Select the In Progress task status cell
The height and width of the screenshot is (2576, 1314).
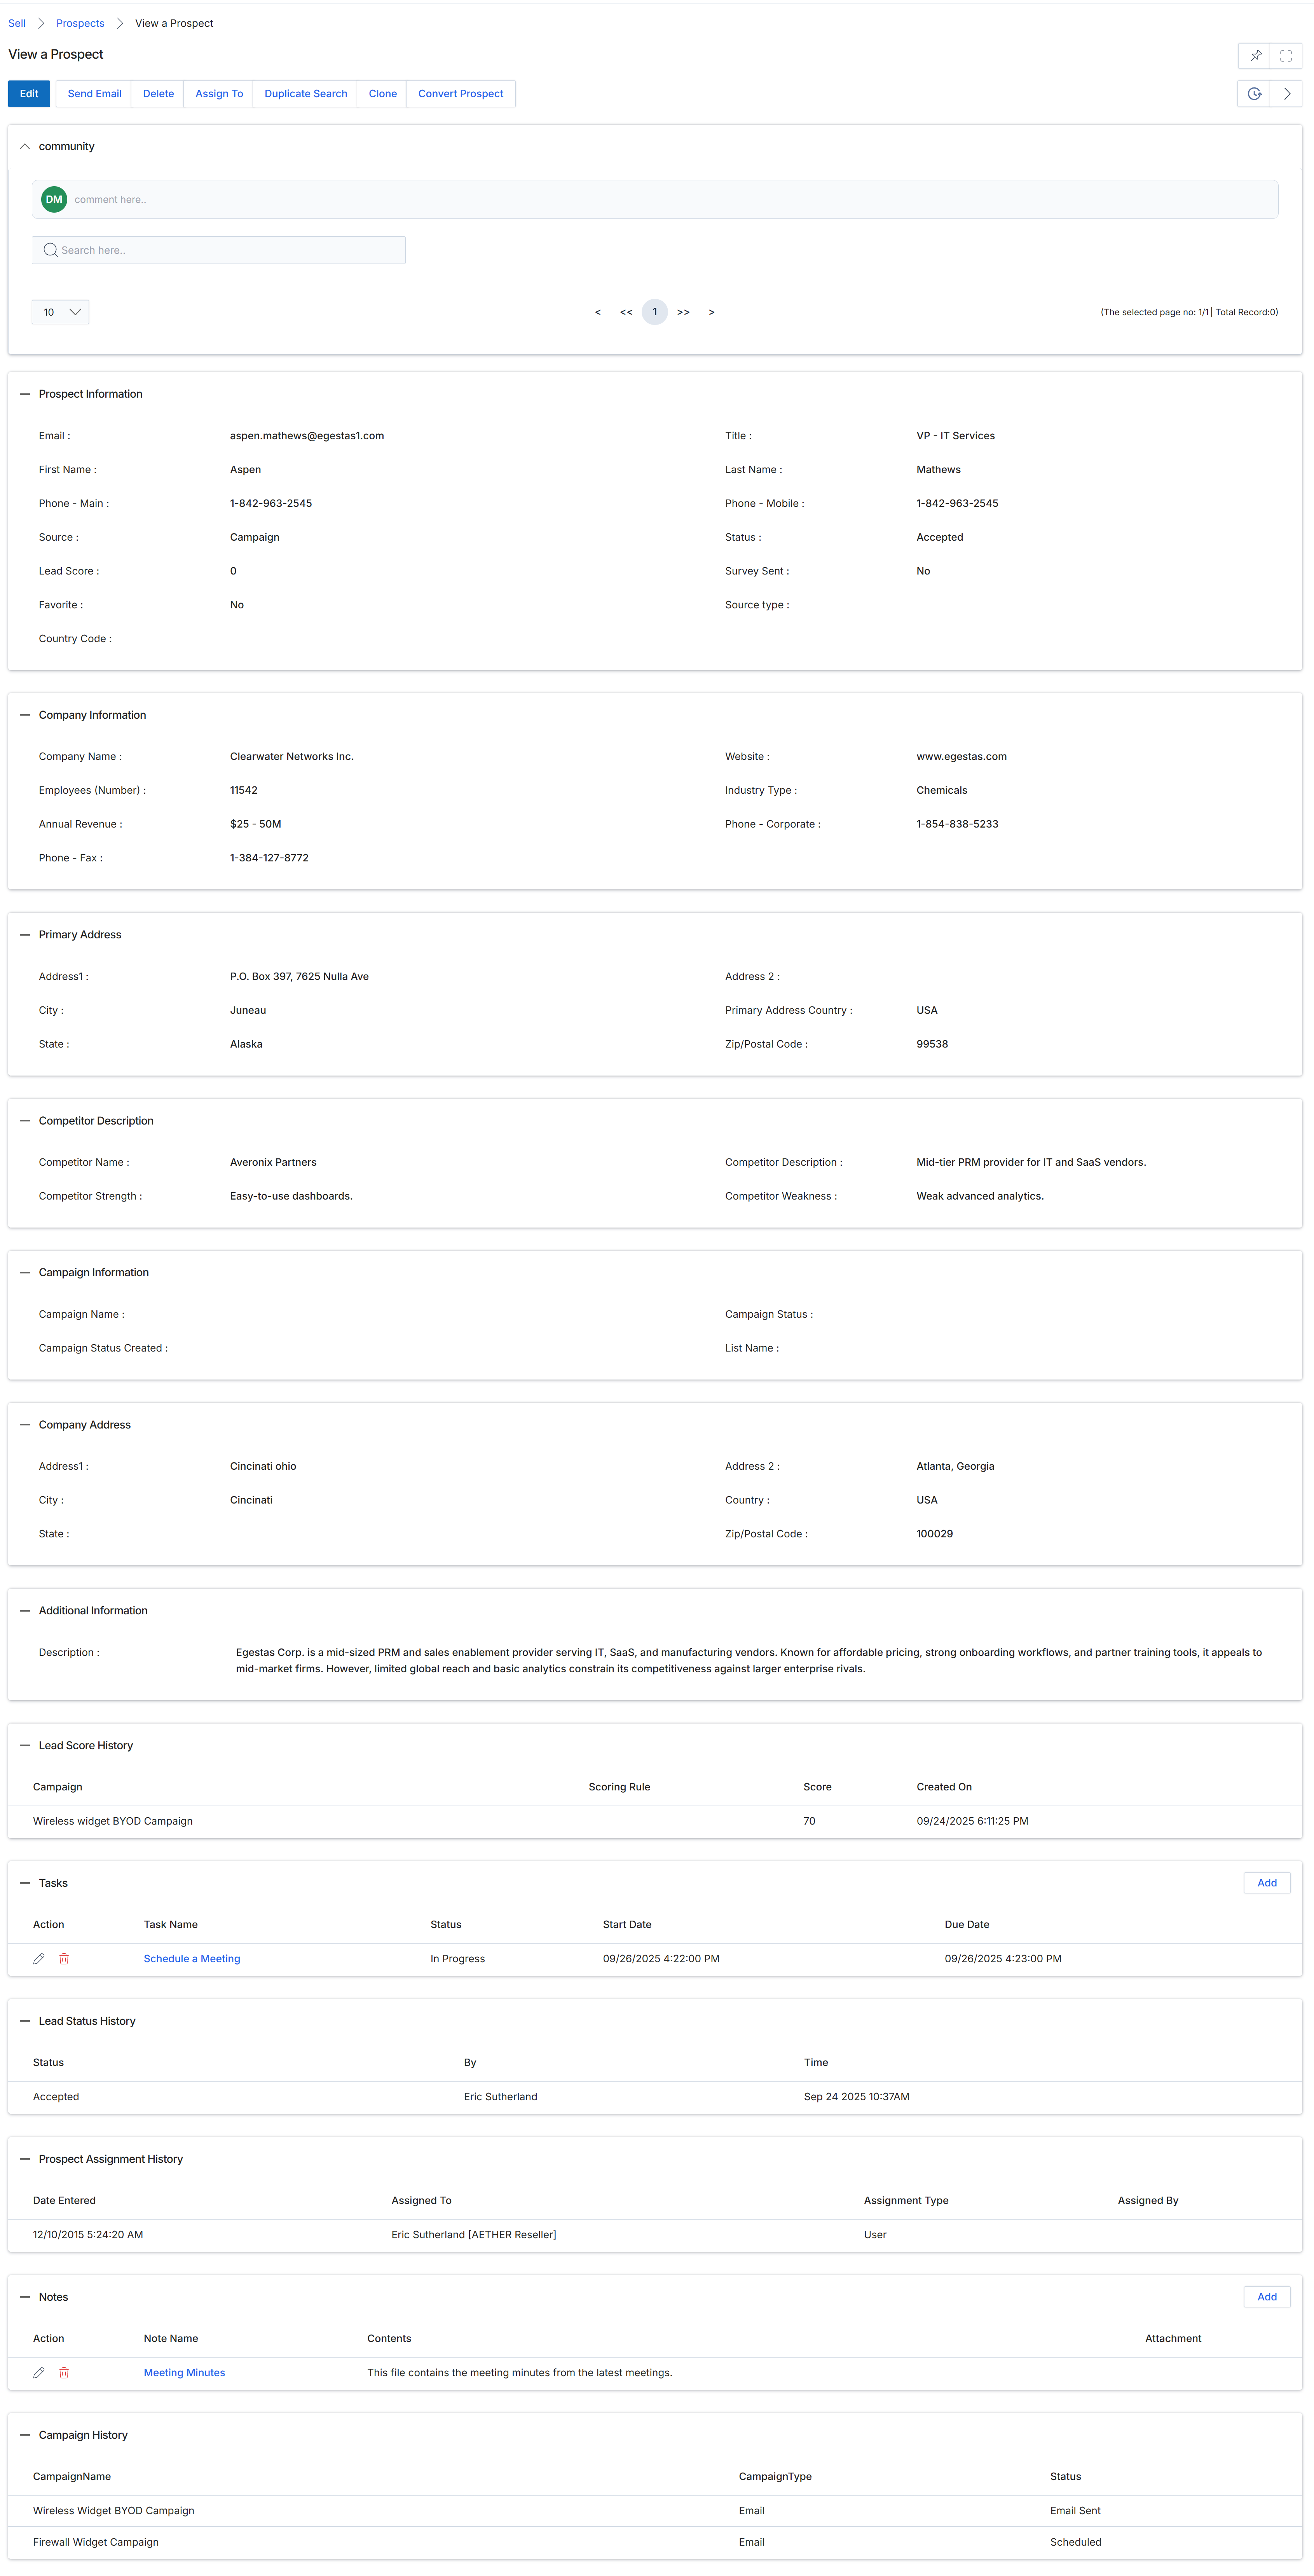pos(458,1959)
